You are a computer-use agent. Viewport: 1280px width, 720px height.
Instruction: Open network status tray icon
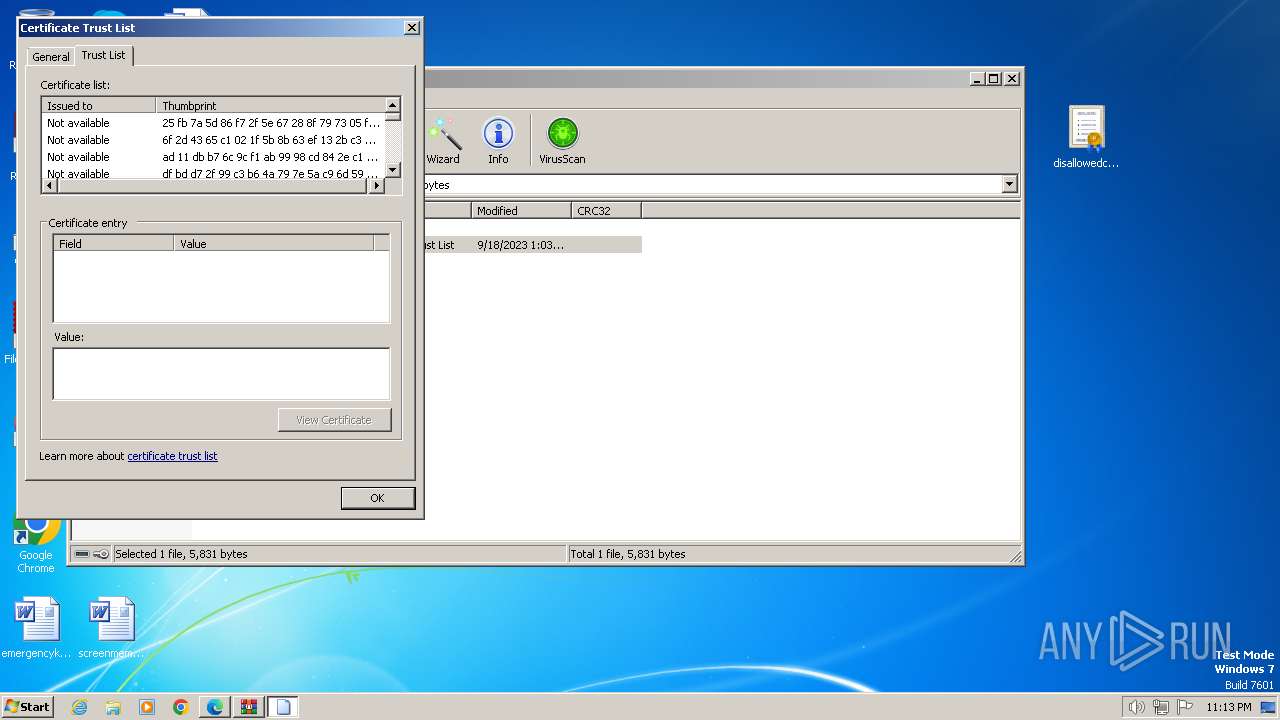coord(1161,707)
